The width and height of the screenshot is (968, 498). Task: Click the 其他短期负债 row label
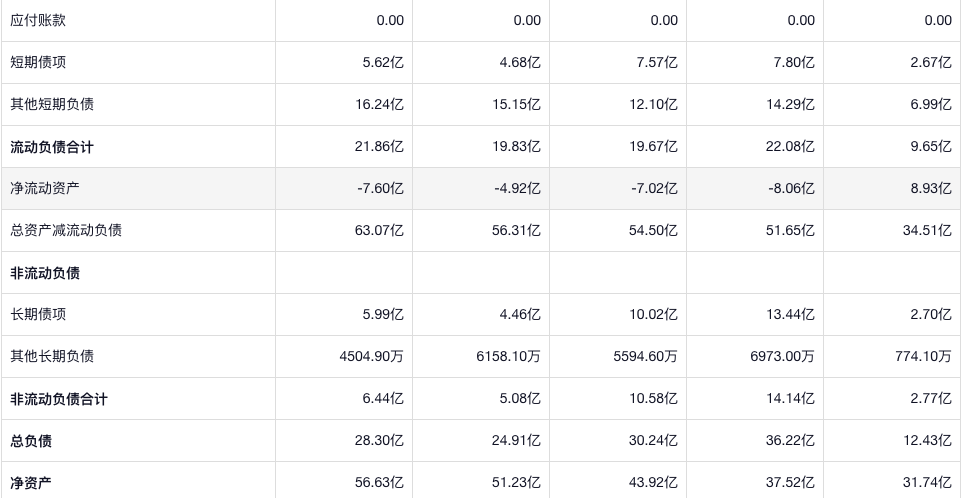coord(52,104)
